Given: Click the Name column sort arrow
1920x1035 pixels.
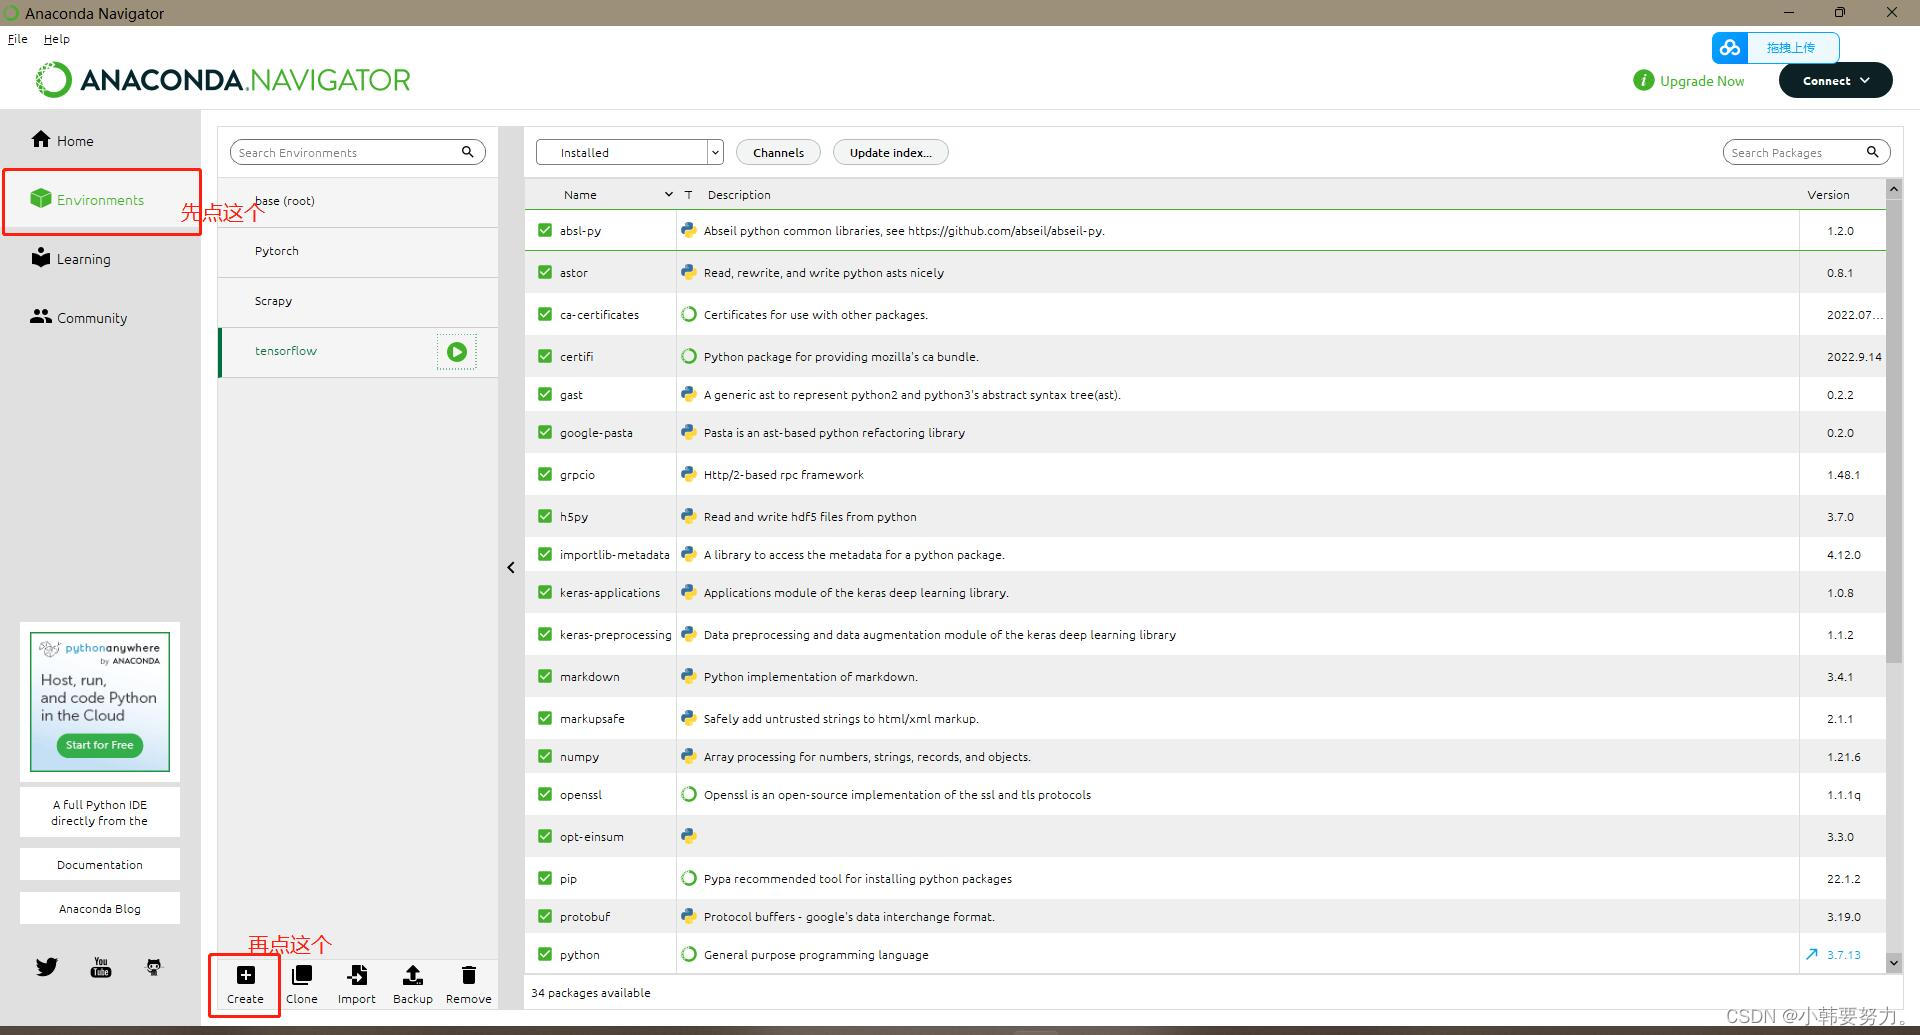Looking at the screenshot, I should [668, 194].
